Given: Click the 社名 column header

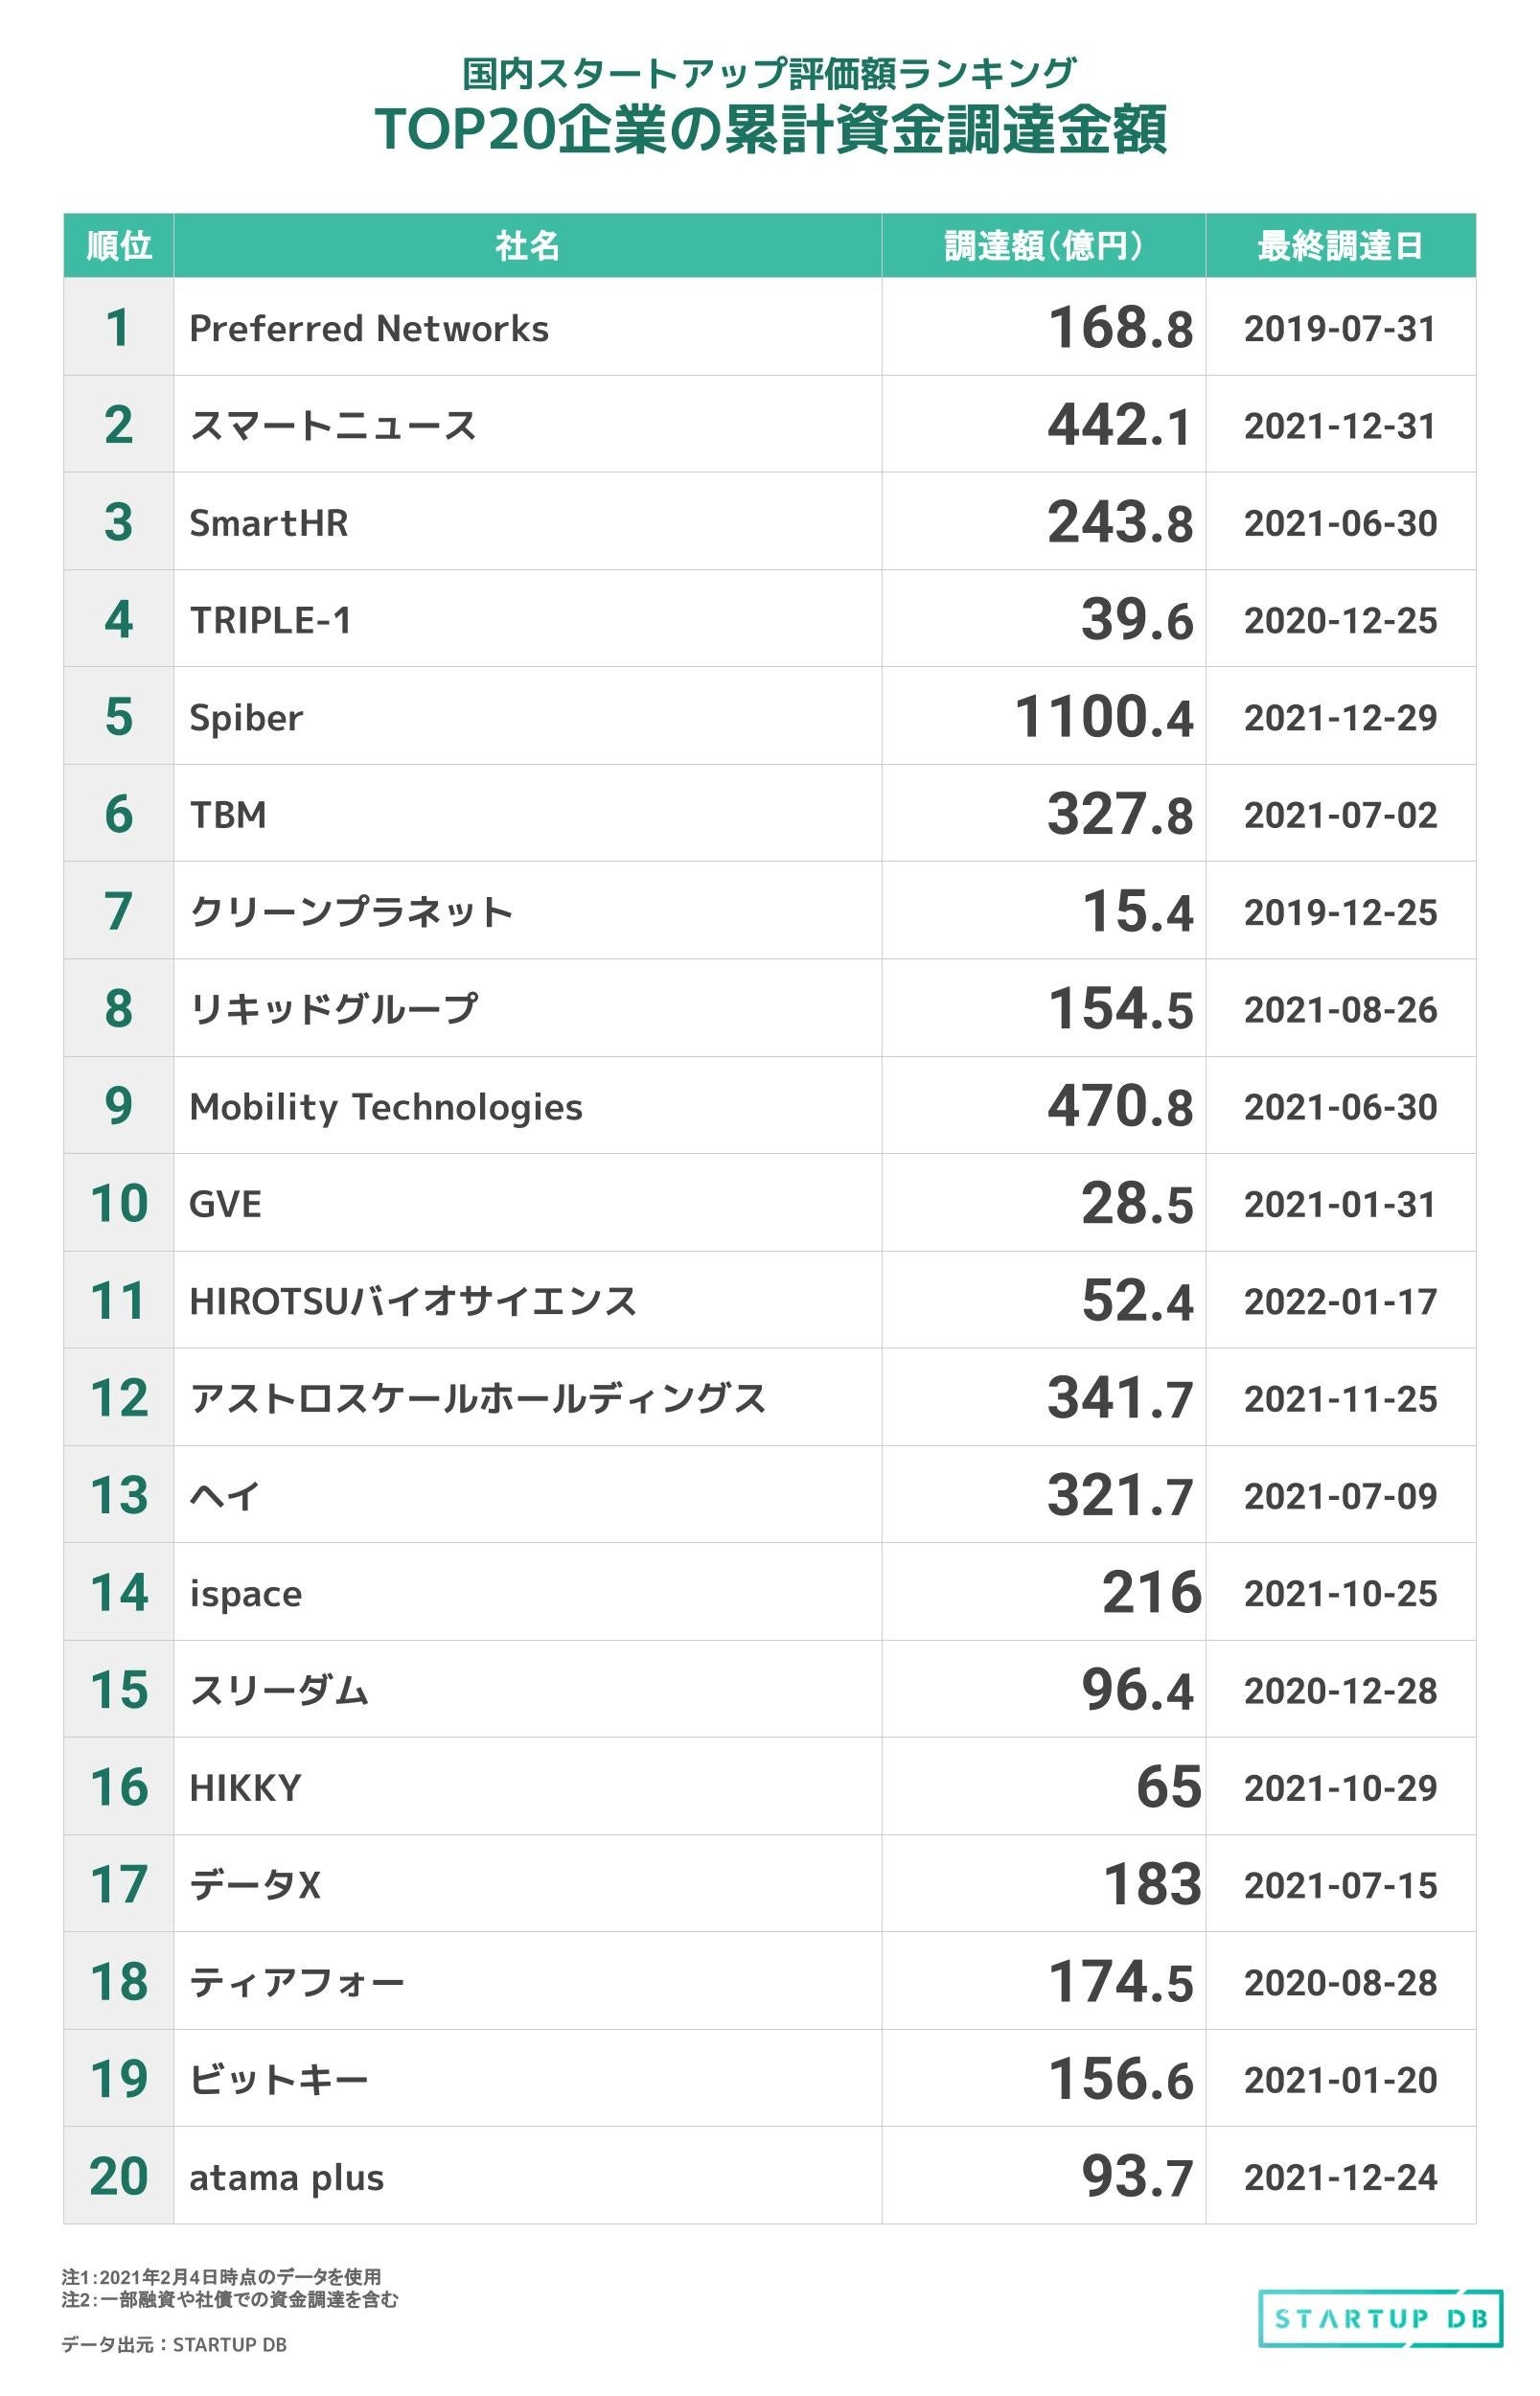Looking at the screenshot, I should point(527,245).
